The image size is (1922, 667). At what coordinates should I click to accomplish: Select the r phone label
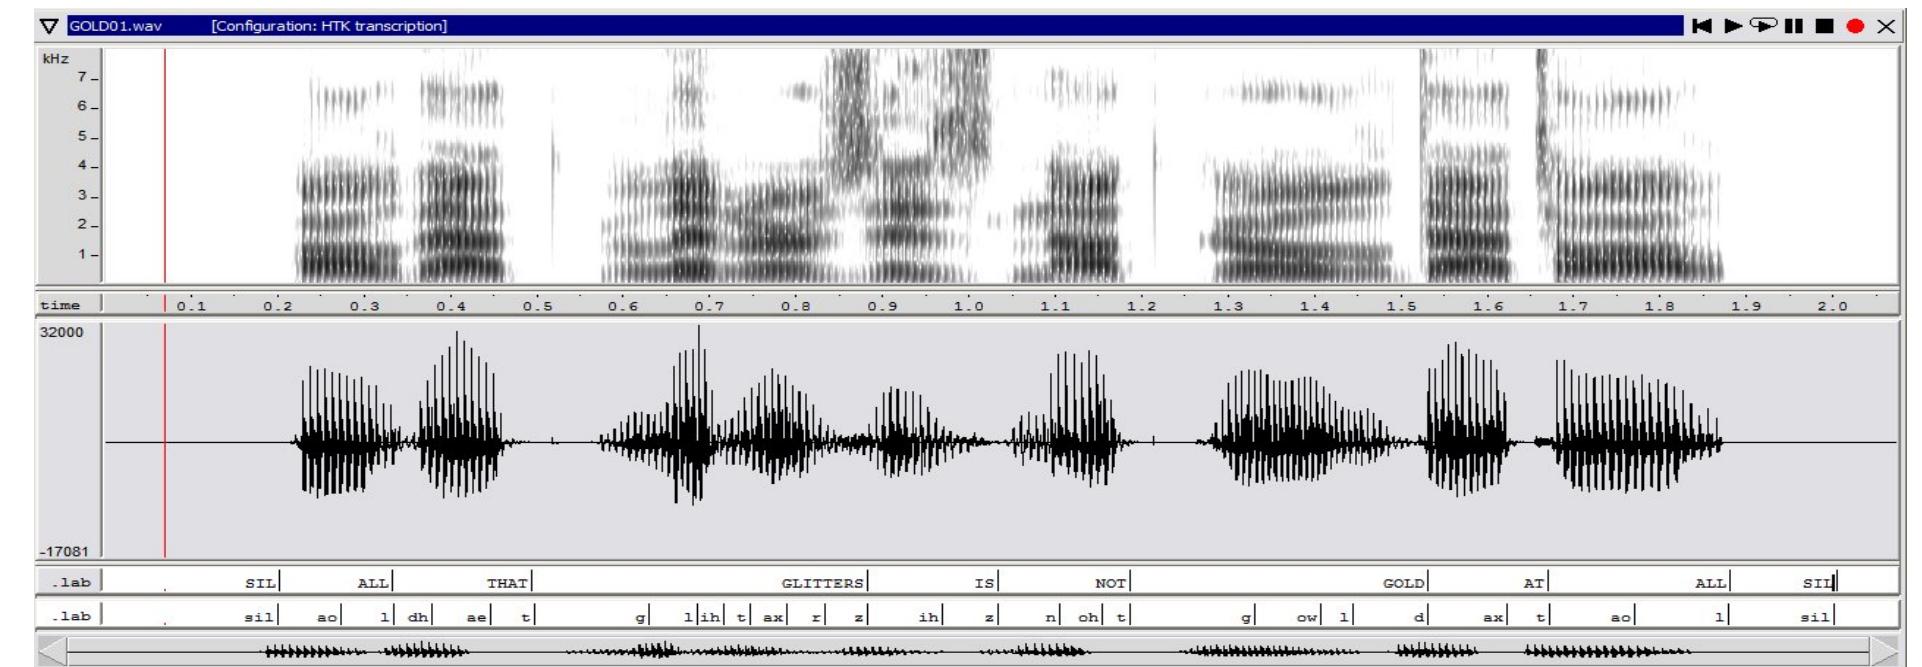click(816, 617)
